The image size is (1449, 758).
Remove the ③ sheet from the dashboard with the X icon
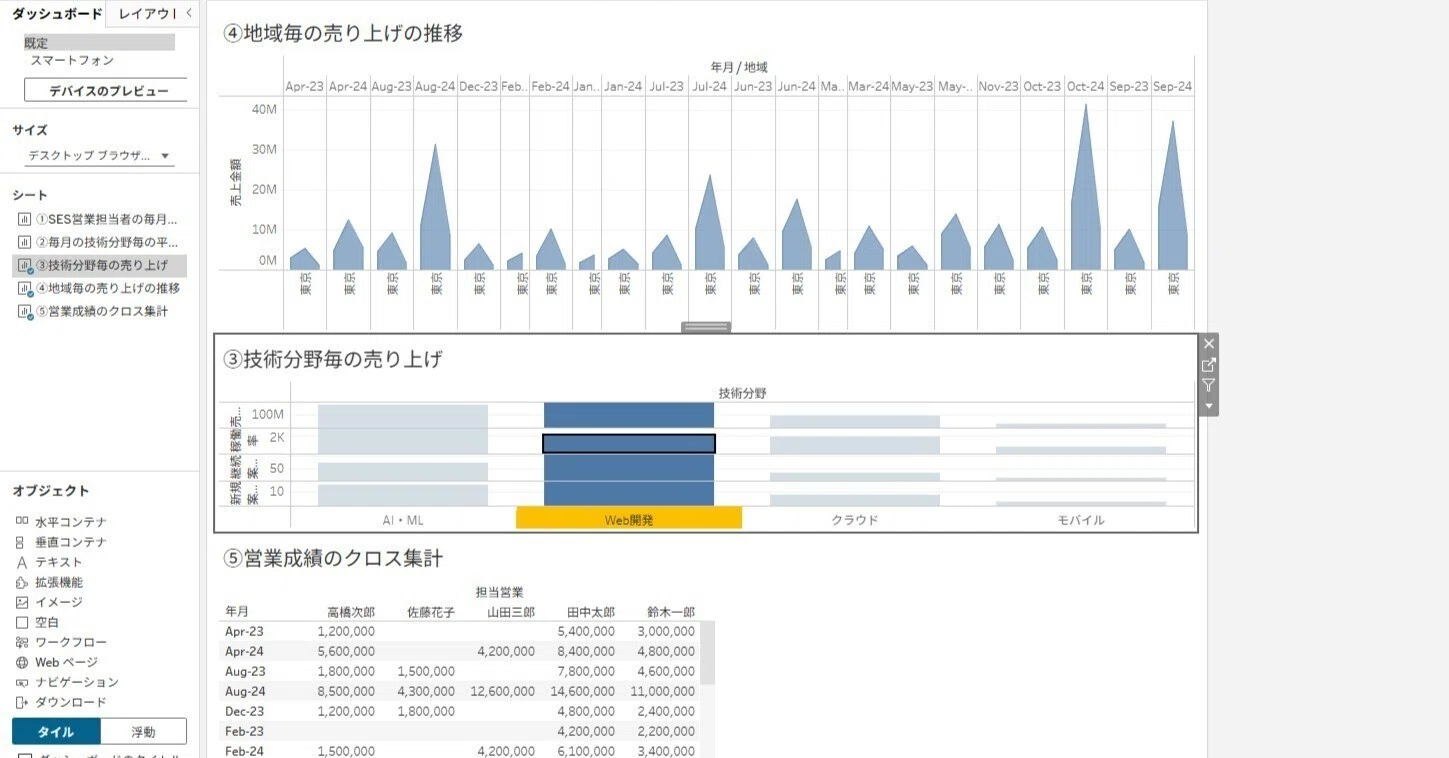point(1209,344)
